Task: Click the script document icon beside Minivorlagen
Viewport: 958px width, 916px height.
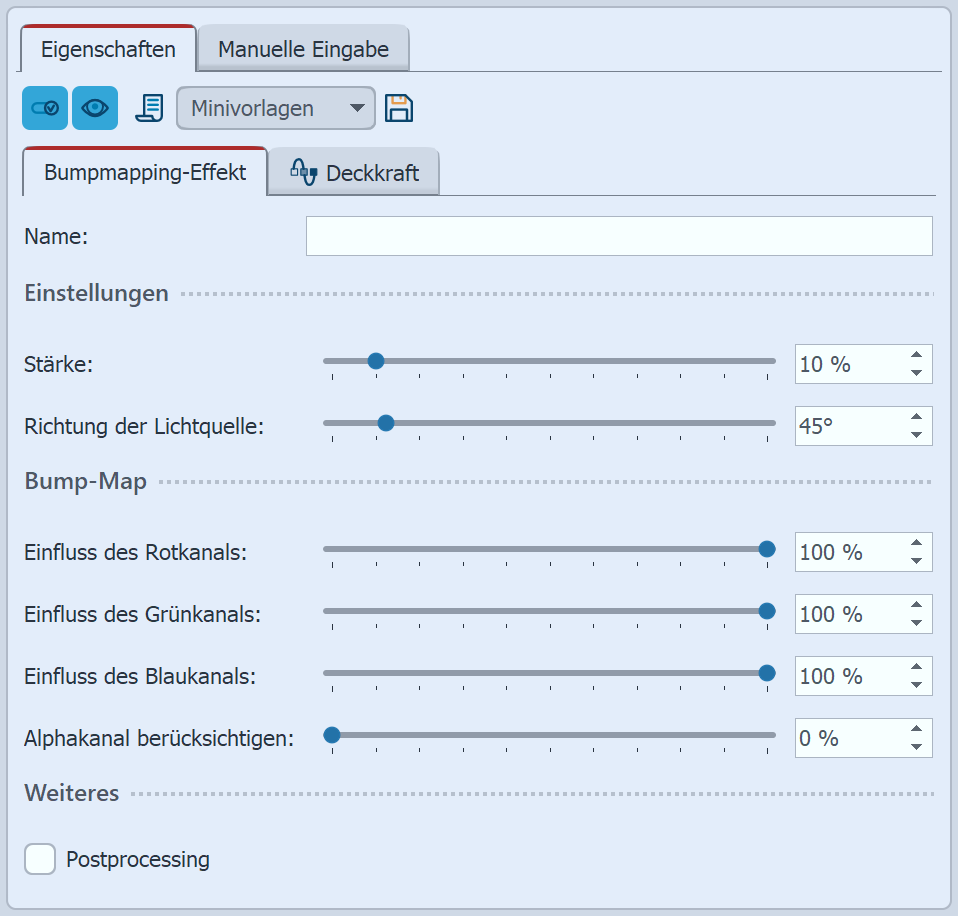Action: tap(150, 108)
